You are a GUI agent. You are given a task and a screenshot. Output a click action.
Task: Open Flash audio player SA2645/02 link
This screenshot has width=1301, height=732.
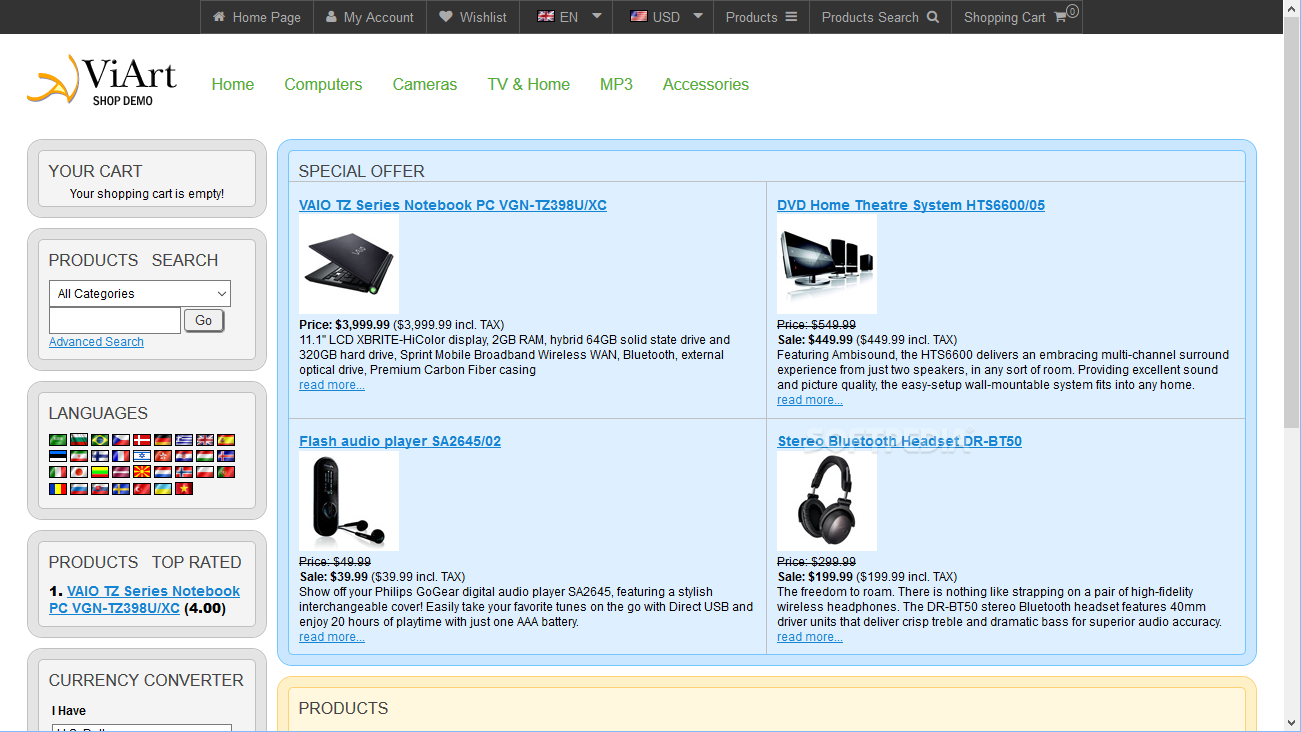[x=400, y=441]
